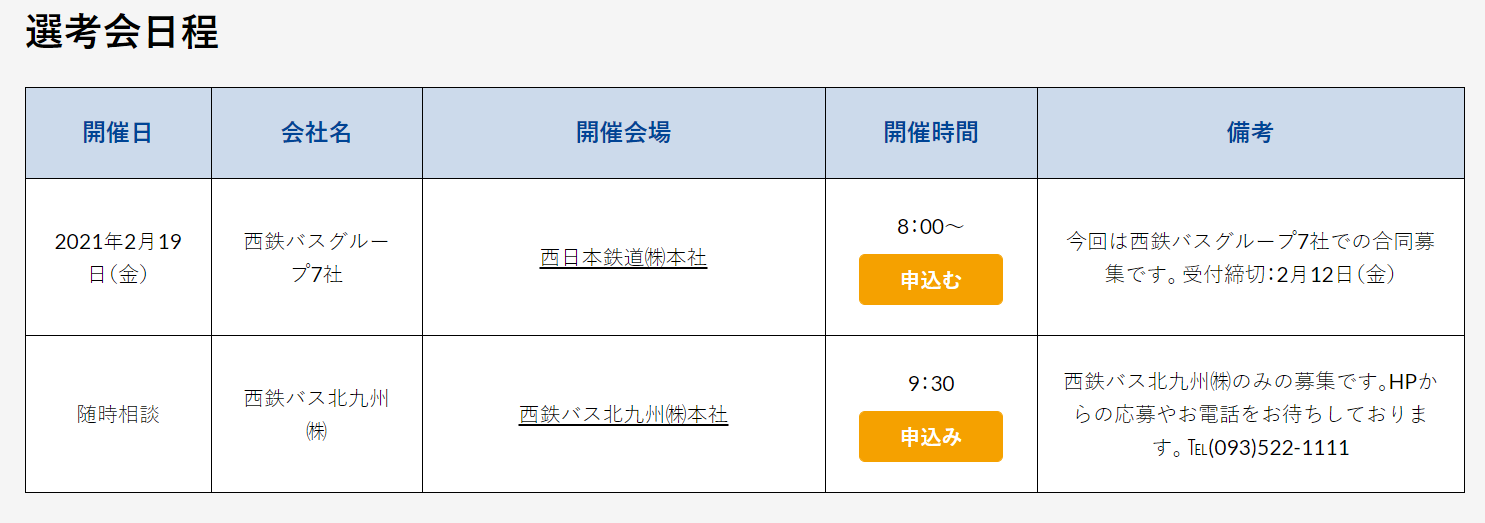Click the 9:30 start time text
The width and height of the screenshot is (1485, 523).
930,384
